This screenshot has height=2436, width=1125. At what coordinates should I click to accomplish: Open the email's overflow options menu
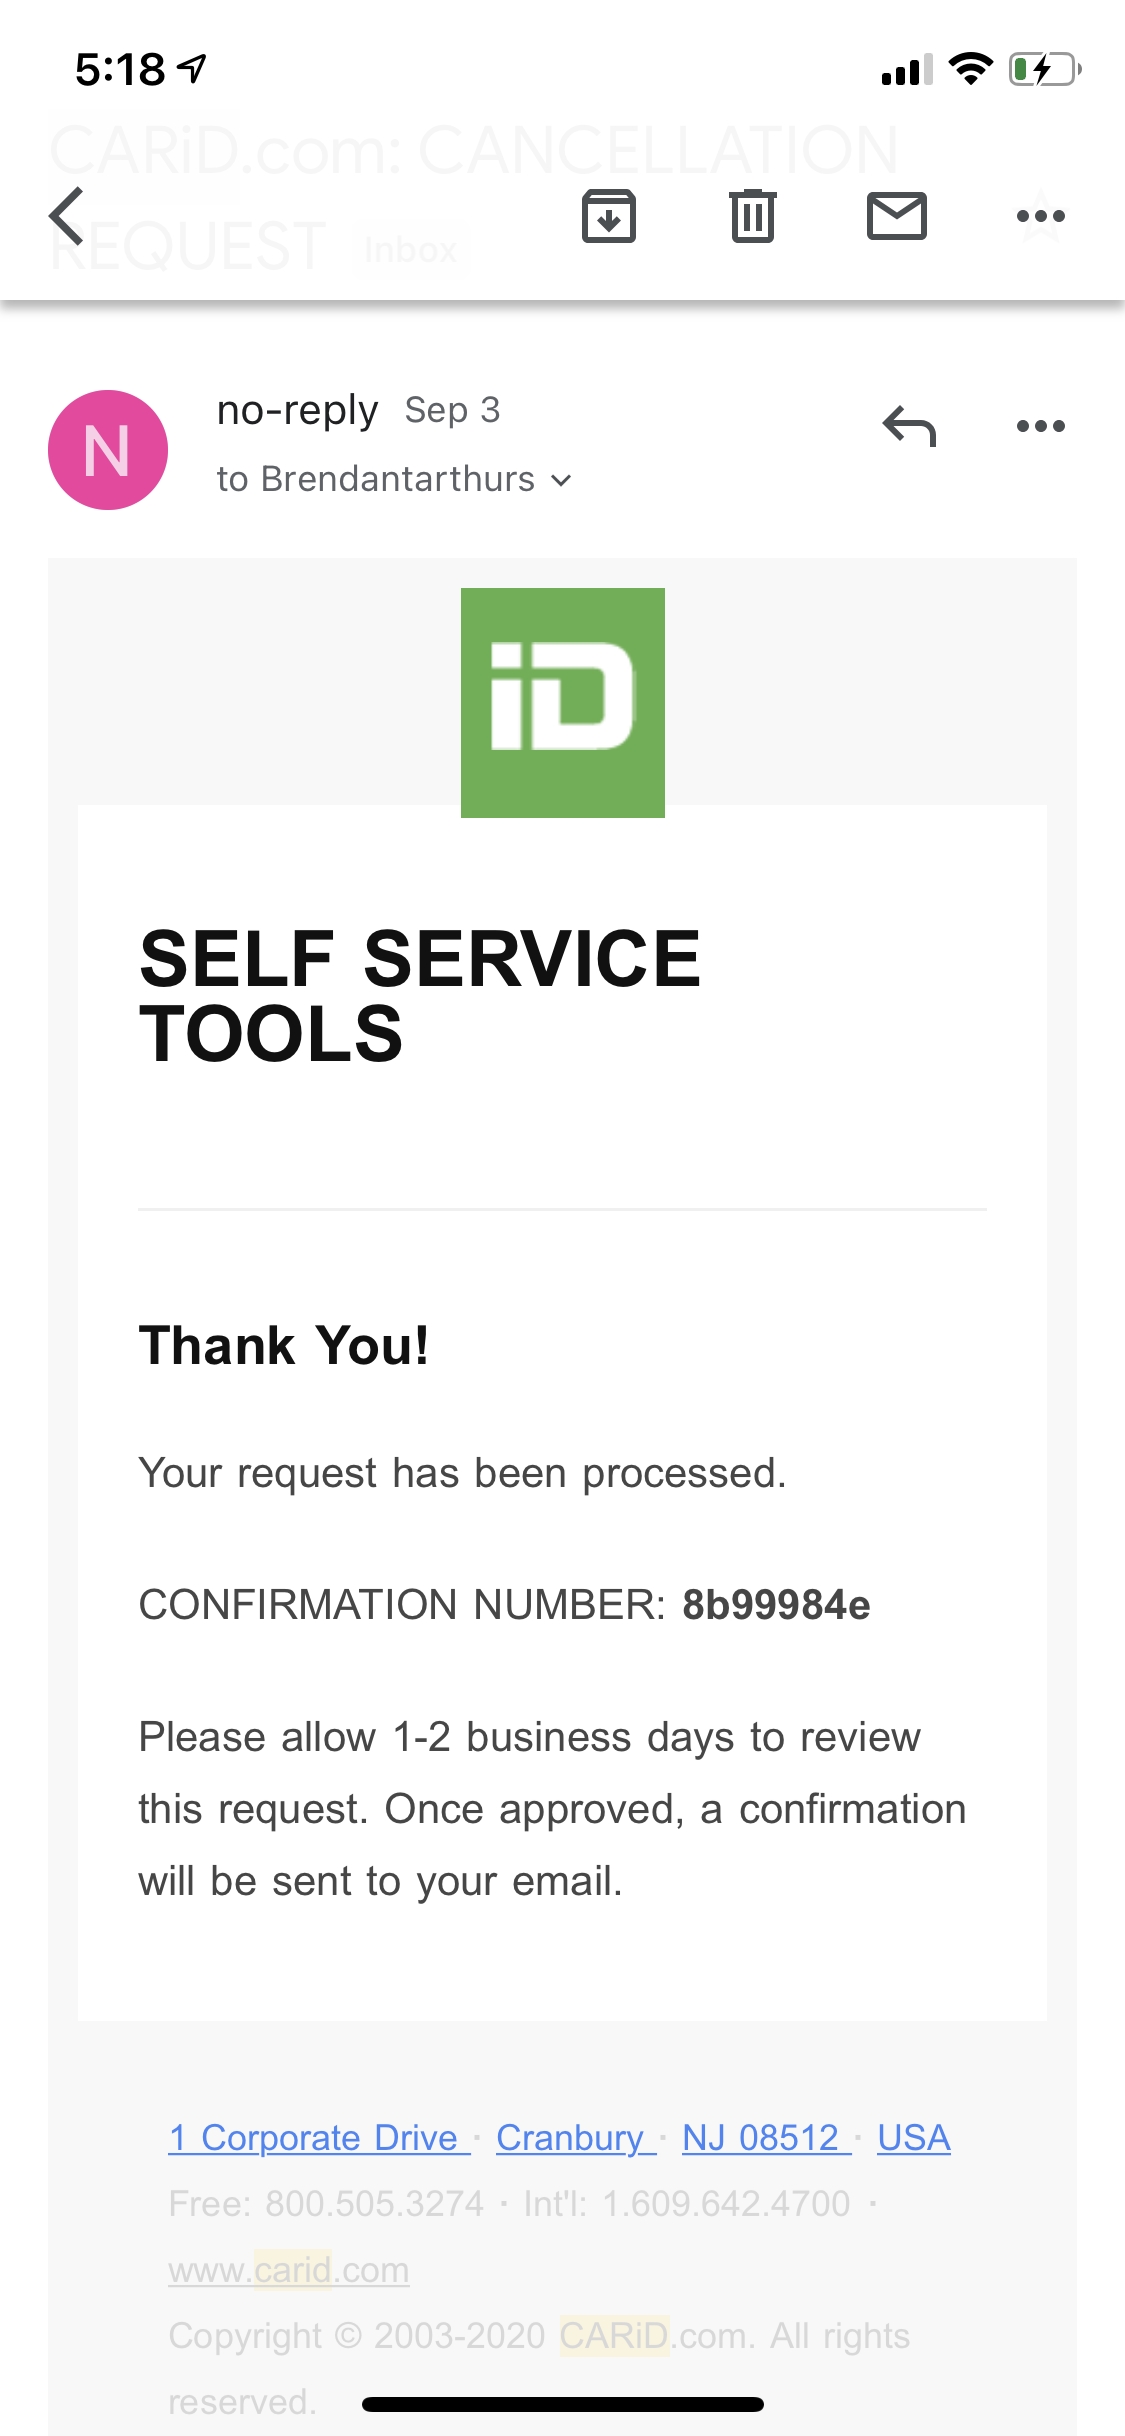[1040, 214]
